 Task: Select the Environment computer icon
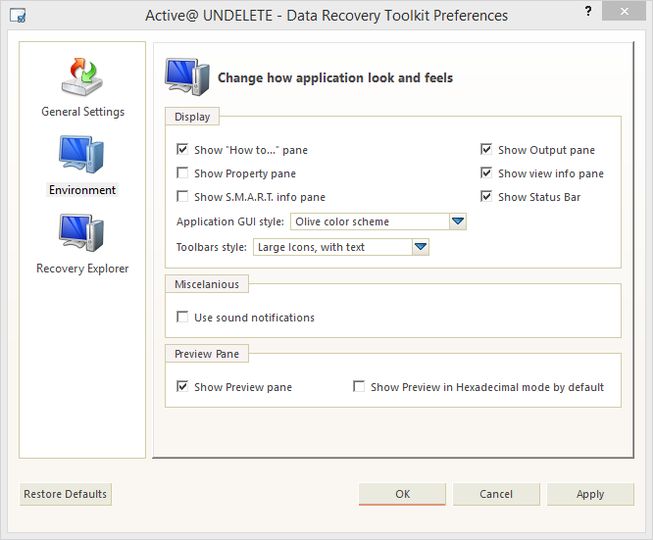pos(81,154)
